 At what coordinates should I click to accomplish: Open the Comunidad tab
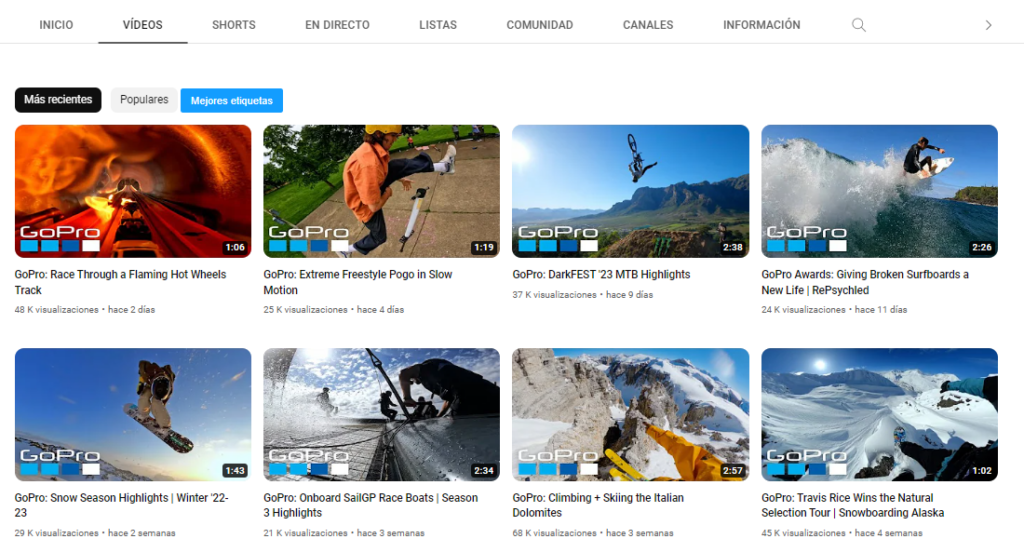point(539,25)
